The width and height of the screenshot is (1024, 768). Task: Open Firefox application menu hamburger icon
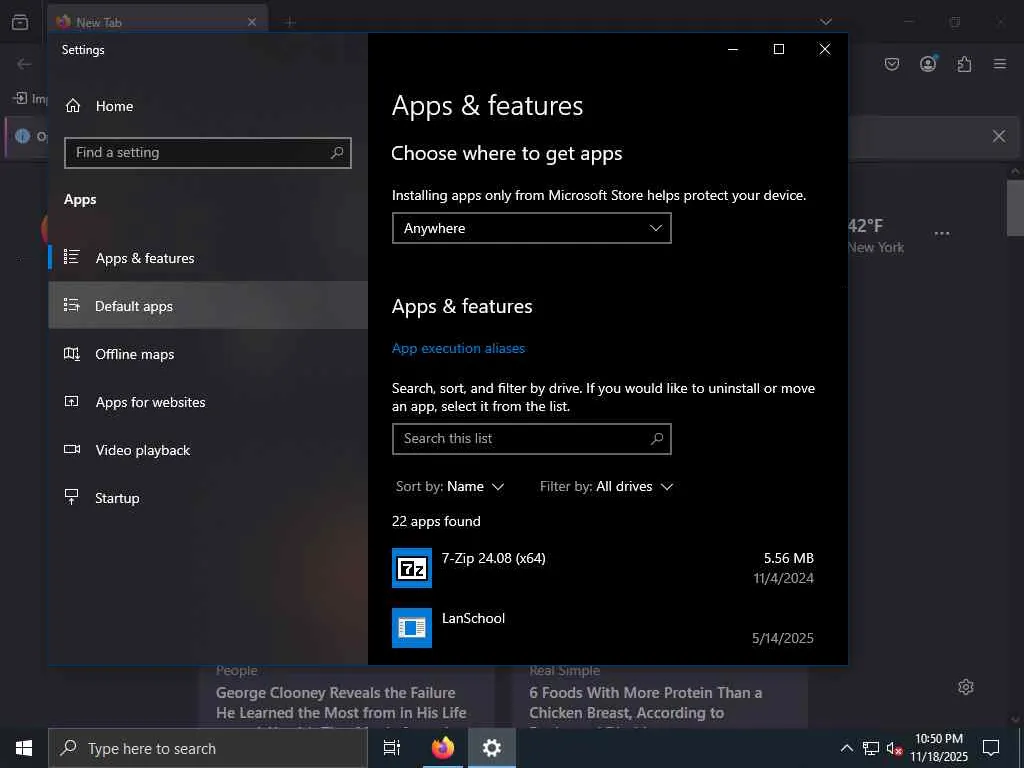pyautogui.click(x=1000, y=64)
